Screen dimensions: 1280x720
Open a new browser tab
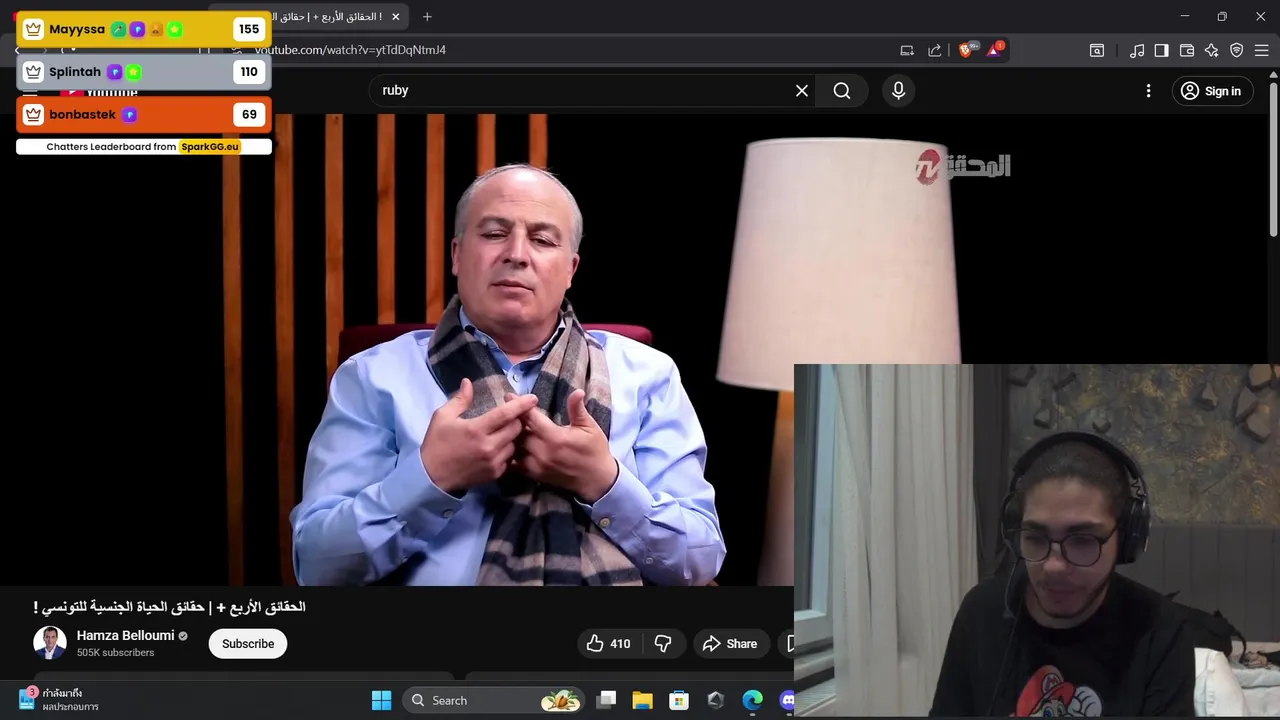(x=427, y=17)
